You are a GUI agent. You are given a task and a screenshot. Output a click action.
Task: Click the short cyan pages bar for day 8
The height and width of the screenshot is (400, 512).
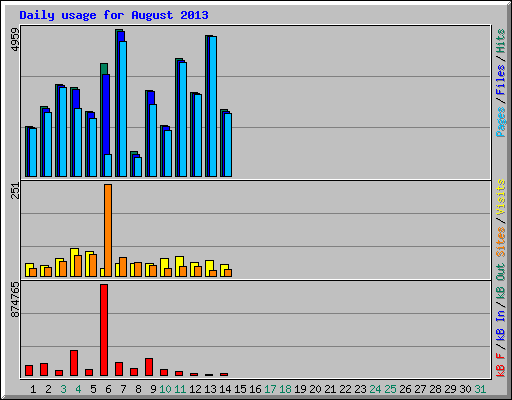pyautogui.click(x=138, y=167)
